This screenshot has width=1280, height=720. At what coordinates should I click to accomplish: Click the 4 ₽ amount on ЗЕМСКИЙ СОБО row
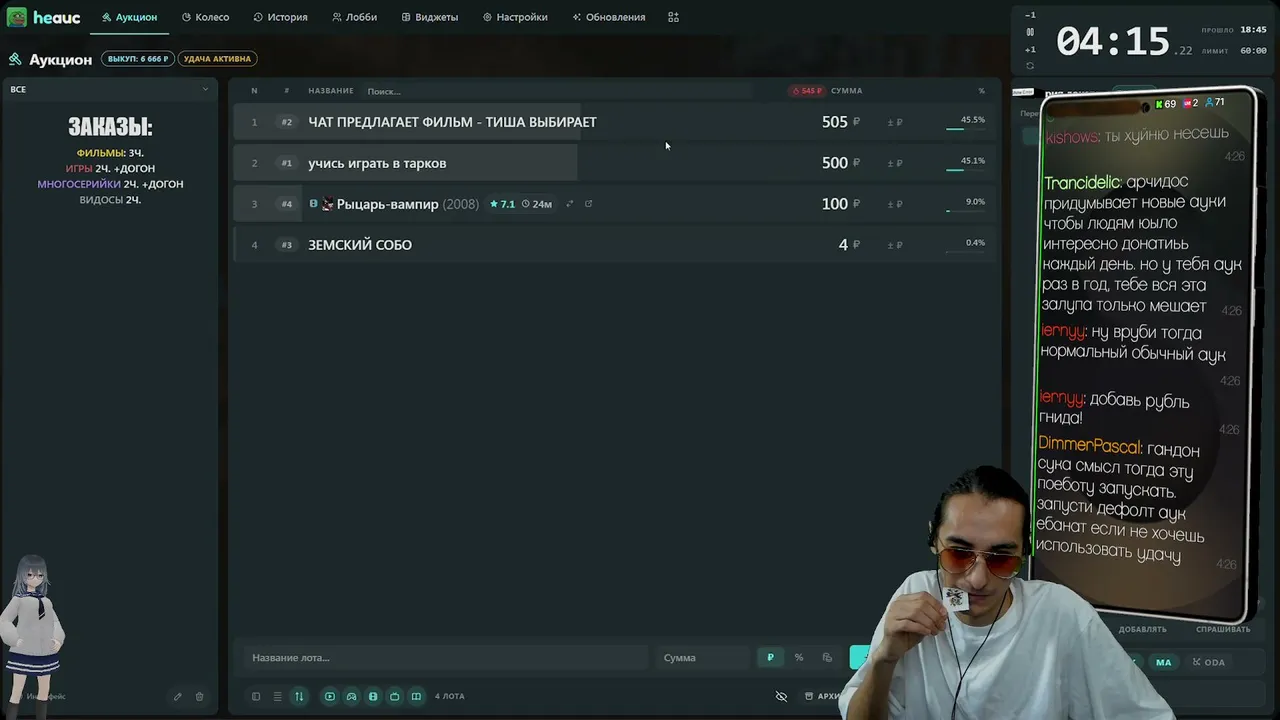849,245
